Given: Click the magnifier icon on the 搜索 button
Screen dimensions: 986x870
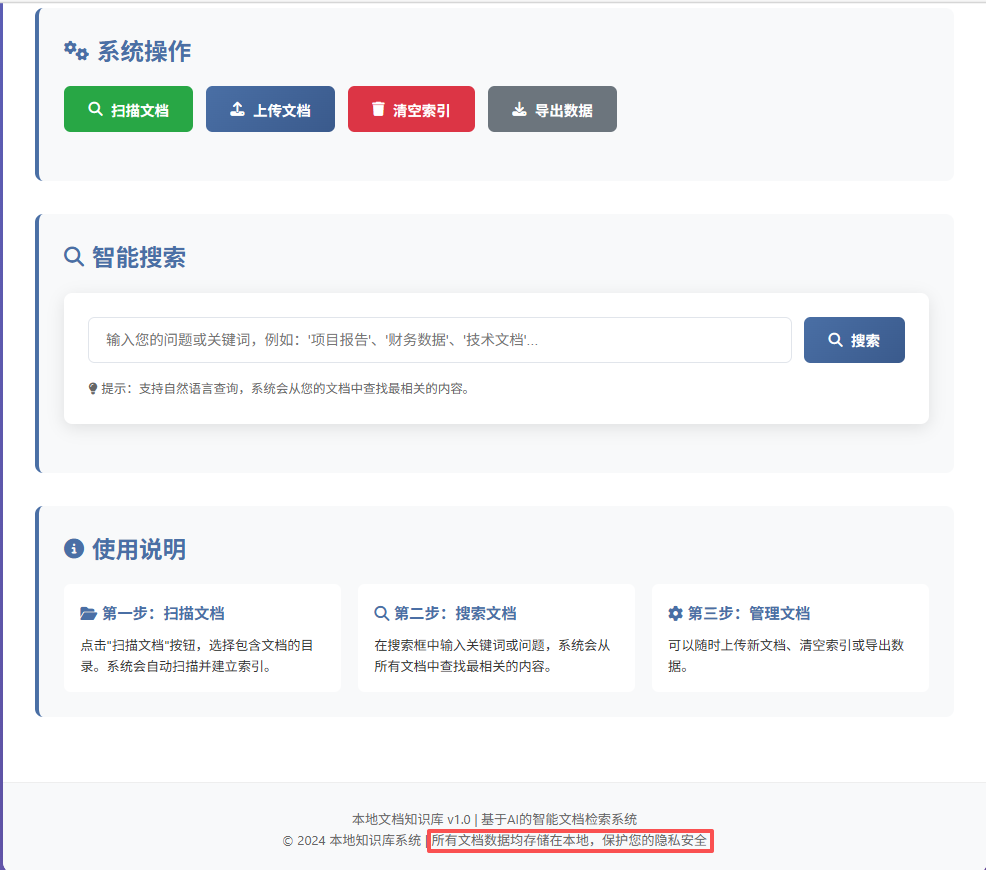Looking at the screenshot, I should [833, 339].
